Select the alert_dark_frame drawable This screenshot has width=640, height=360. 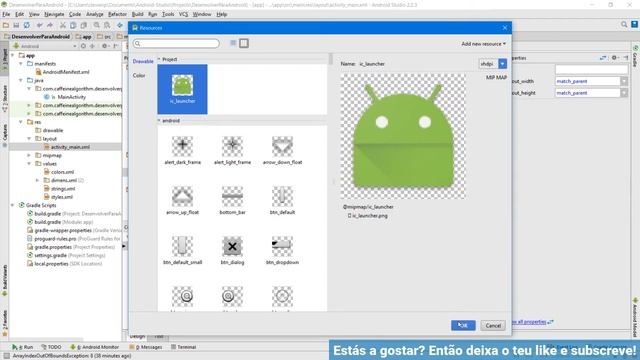[182, 150]
